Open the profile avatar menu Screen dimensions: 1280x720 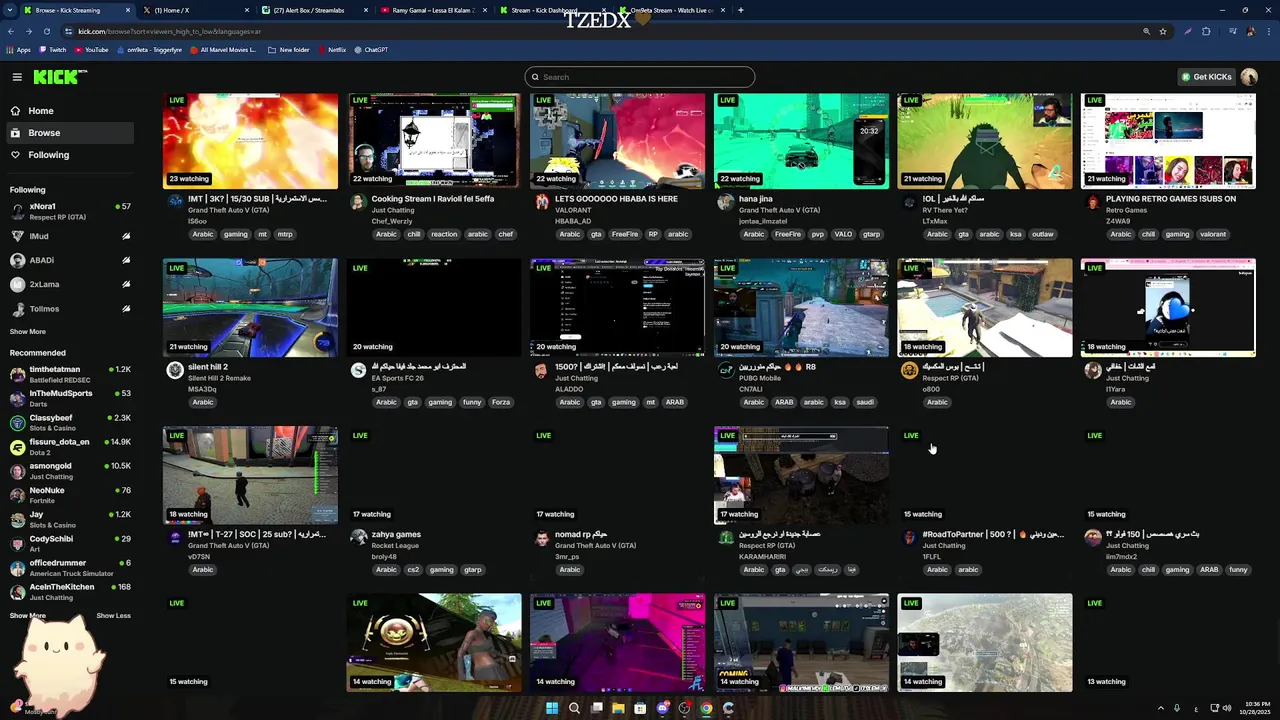click(x=1249, y=77)
